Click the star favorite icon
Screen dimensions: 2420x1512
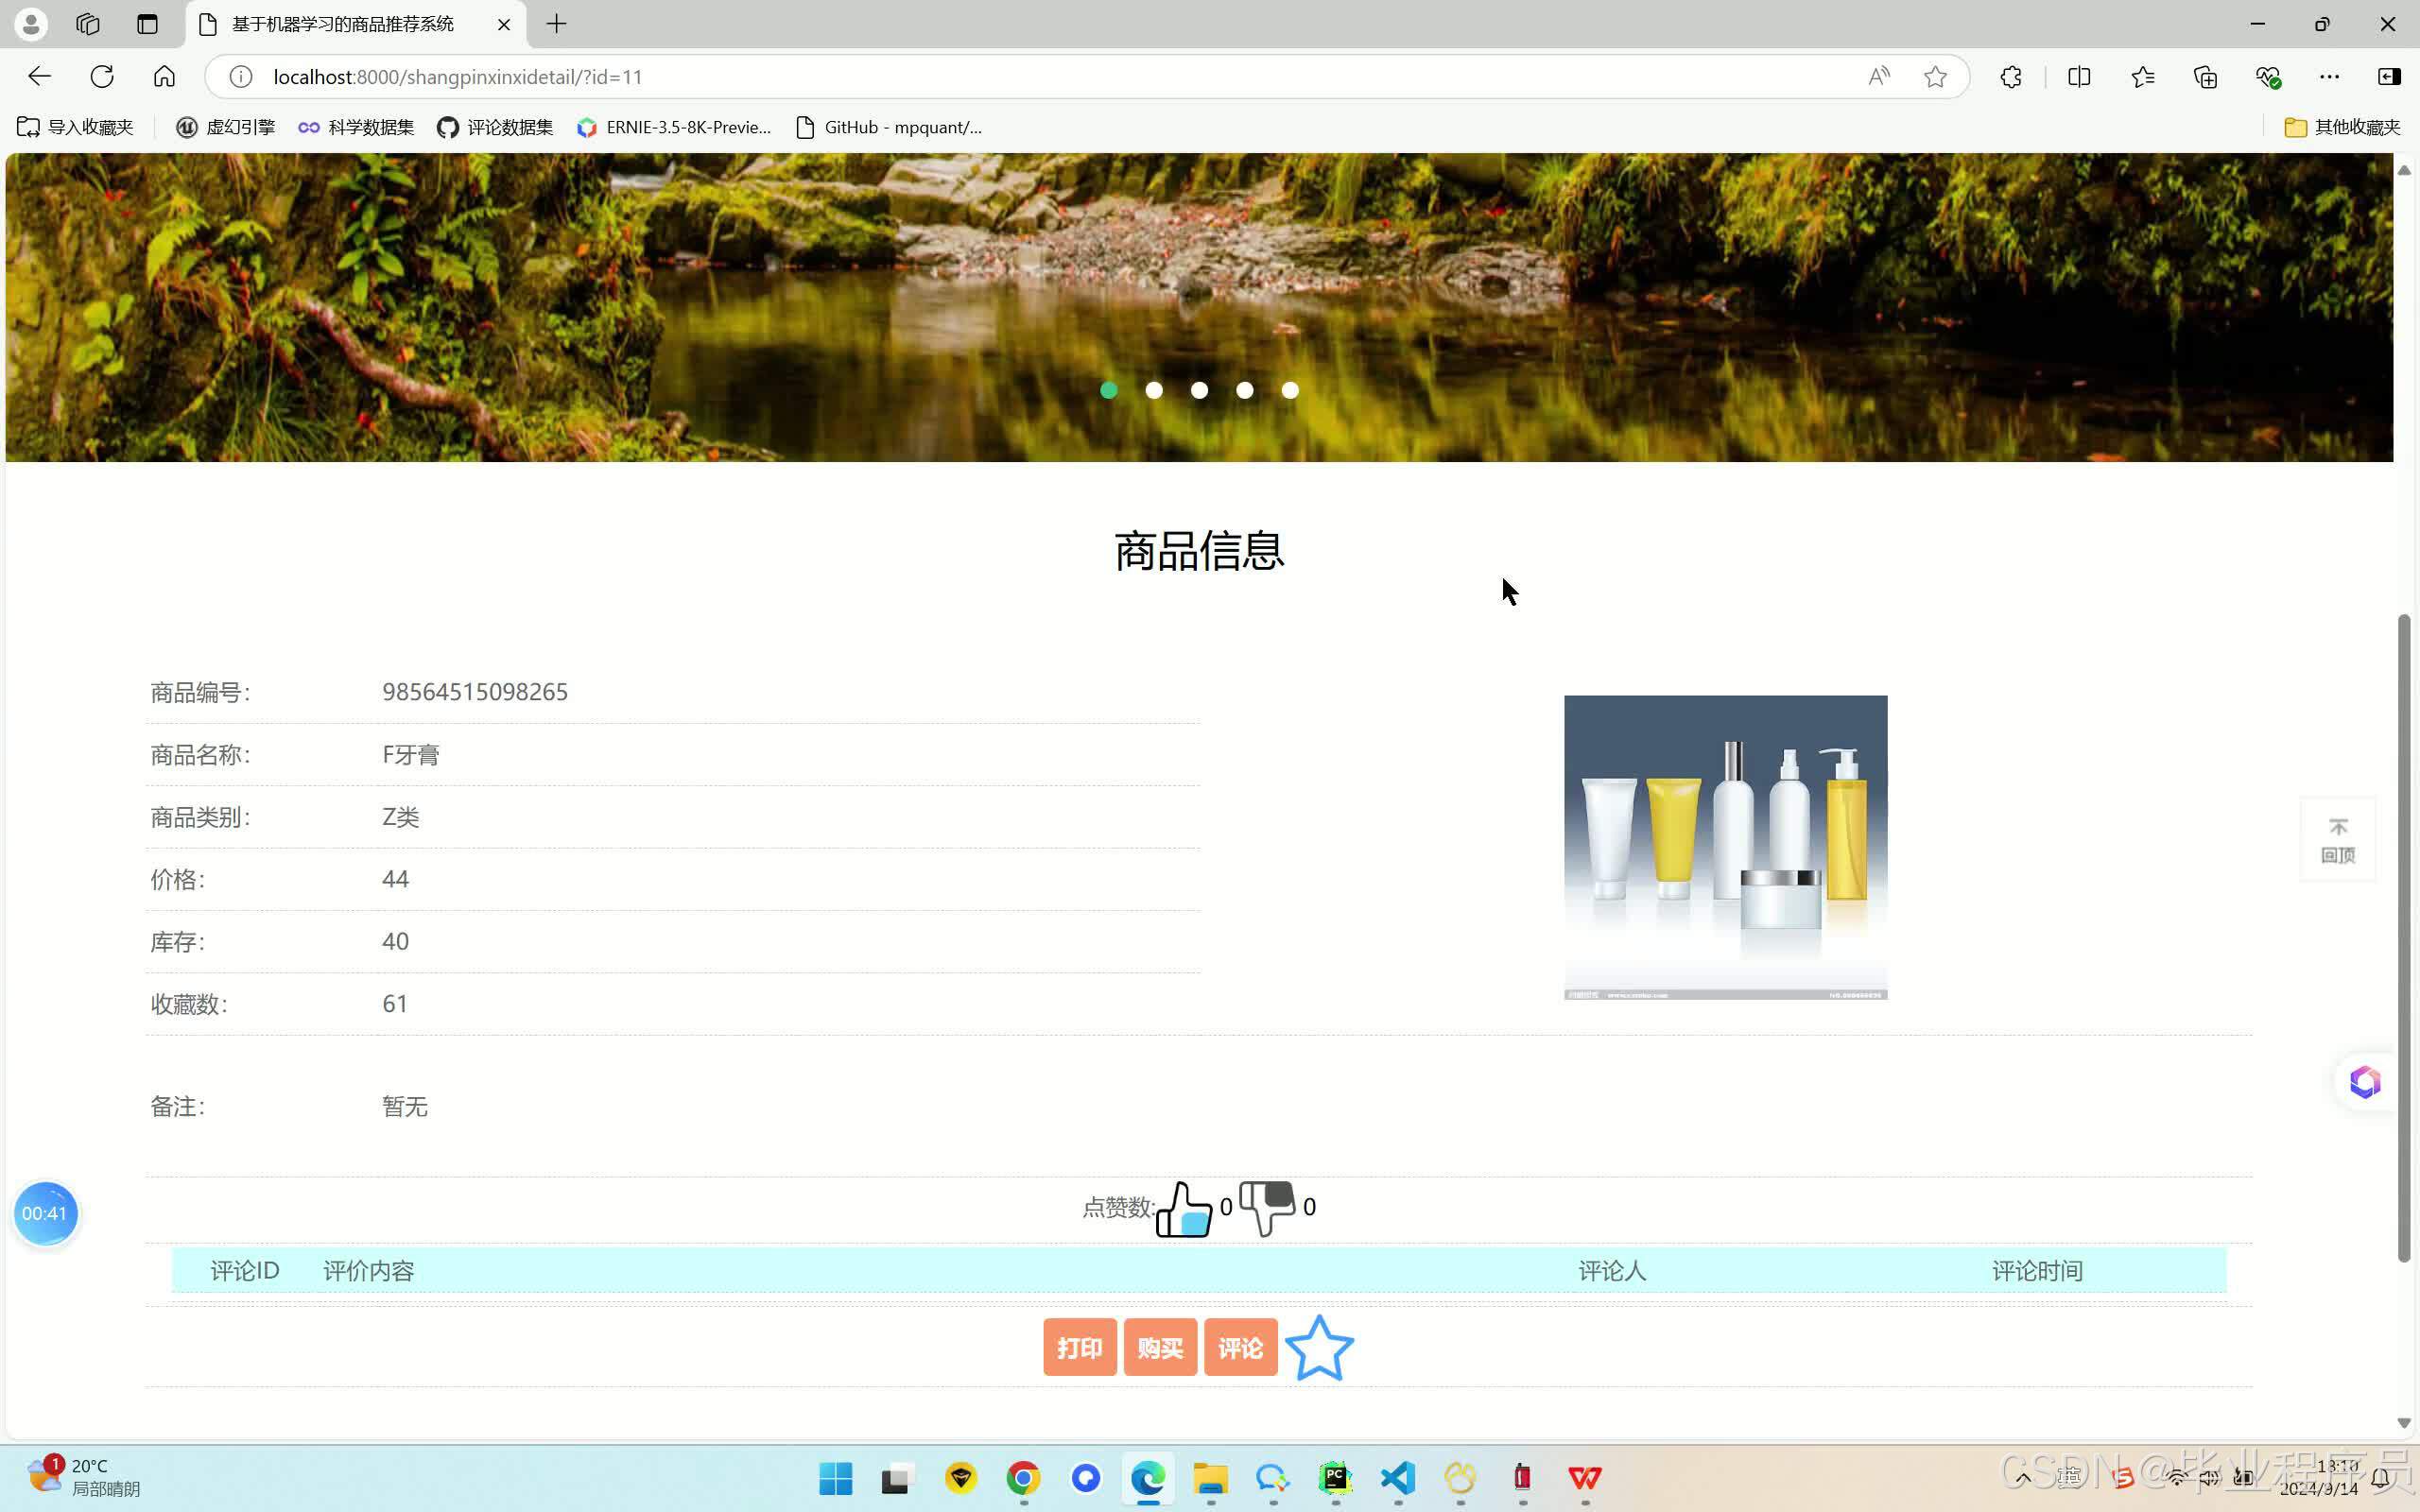pyautogui.click(x=1319, y=1348)
